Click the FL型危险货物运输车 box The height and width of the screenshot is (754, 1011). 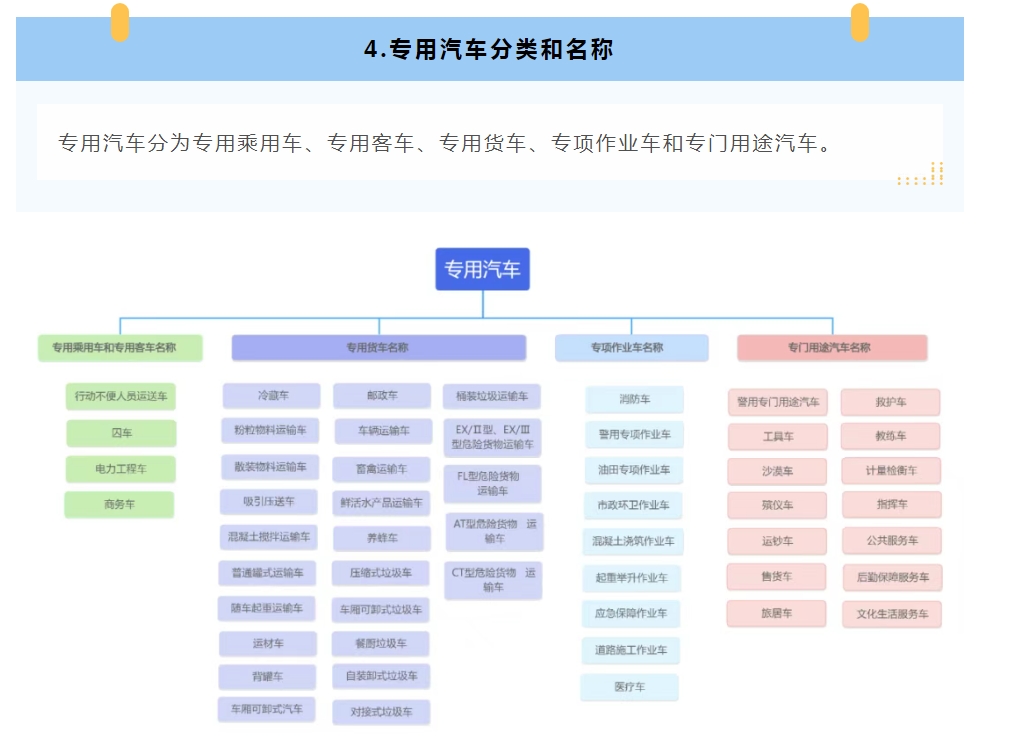click(x=493, y=484)
